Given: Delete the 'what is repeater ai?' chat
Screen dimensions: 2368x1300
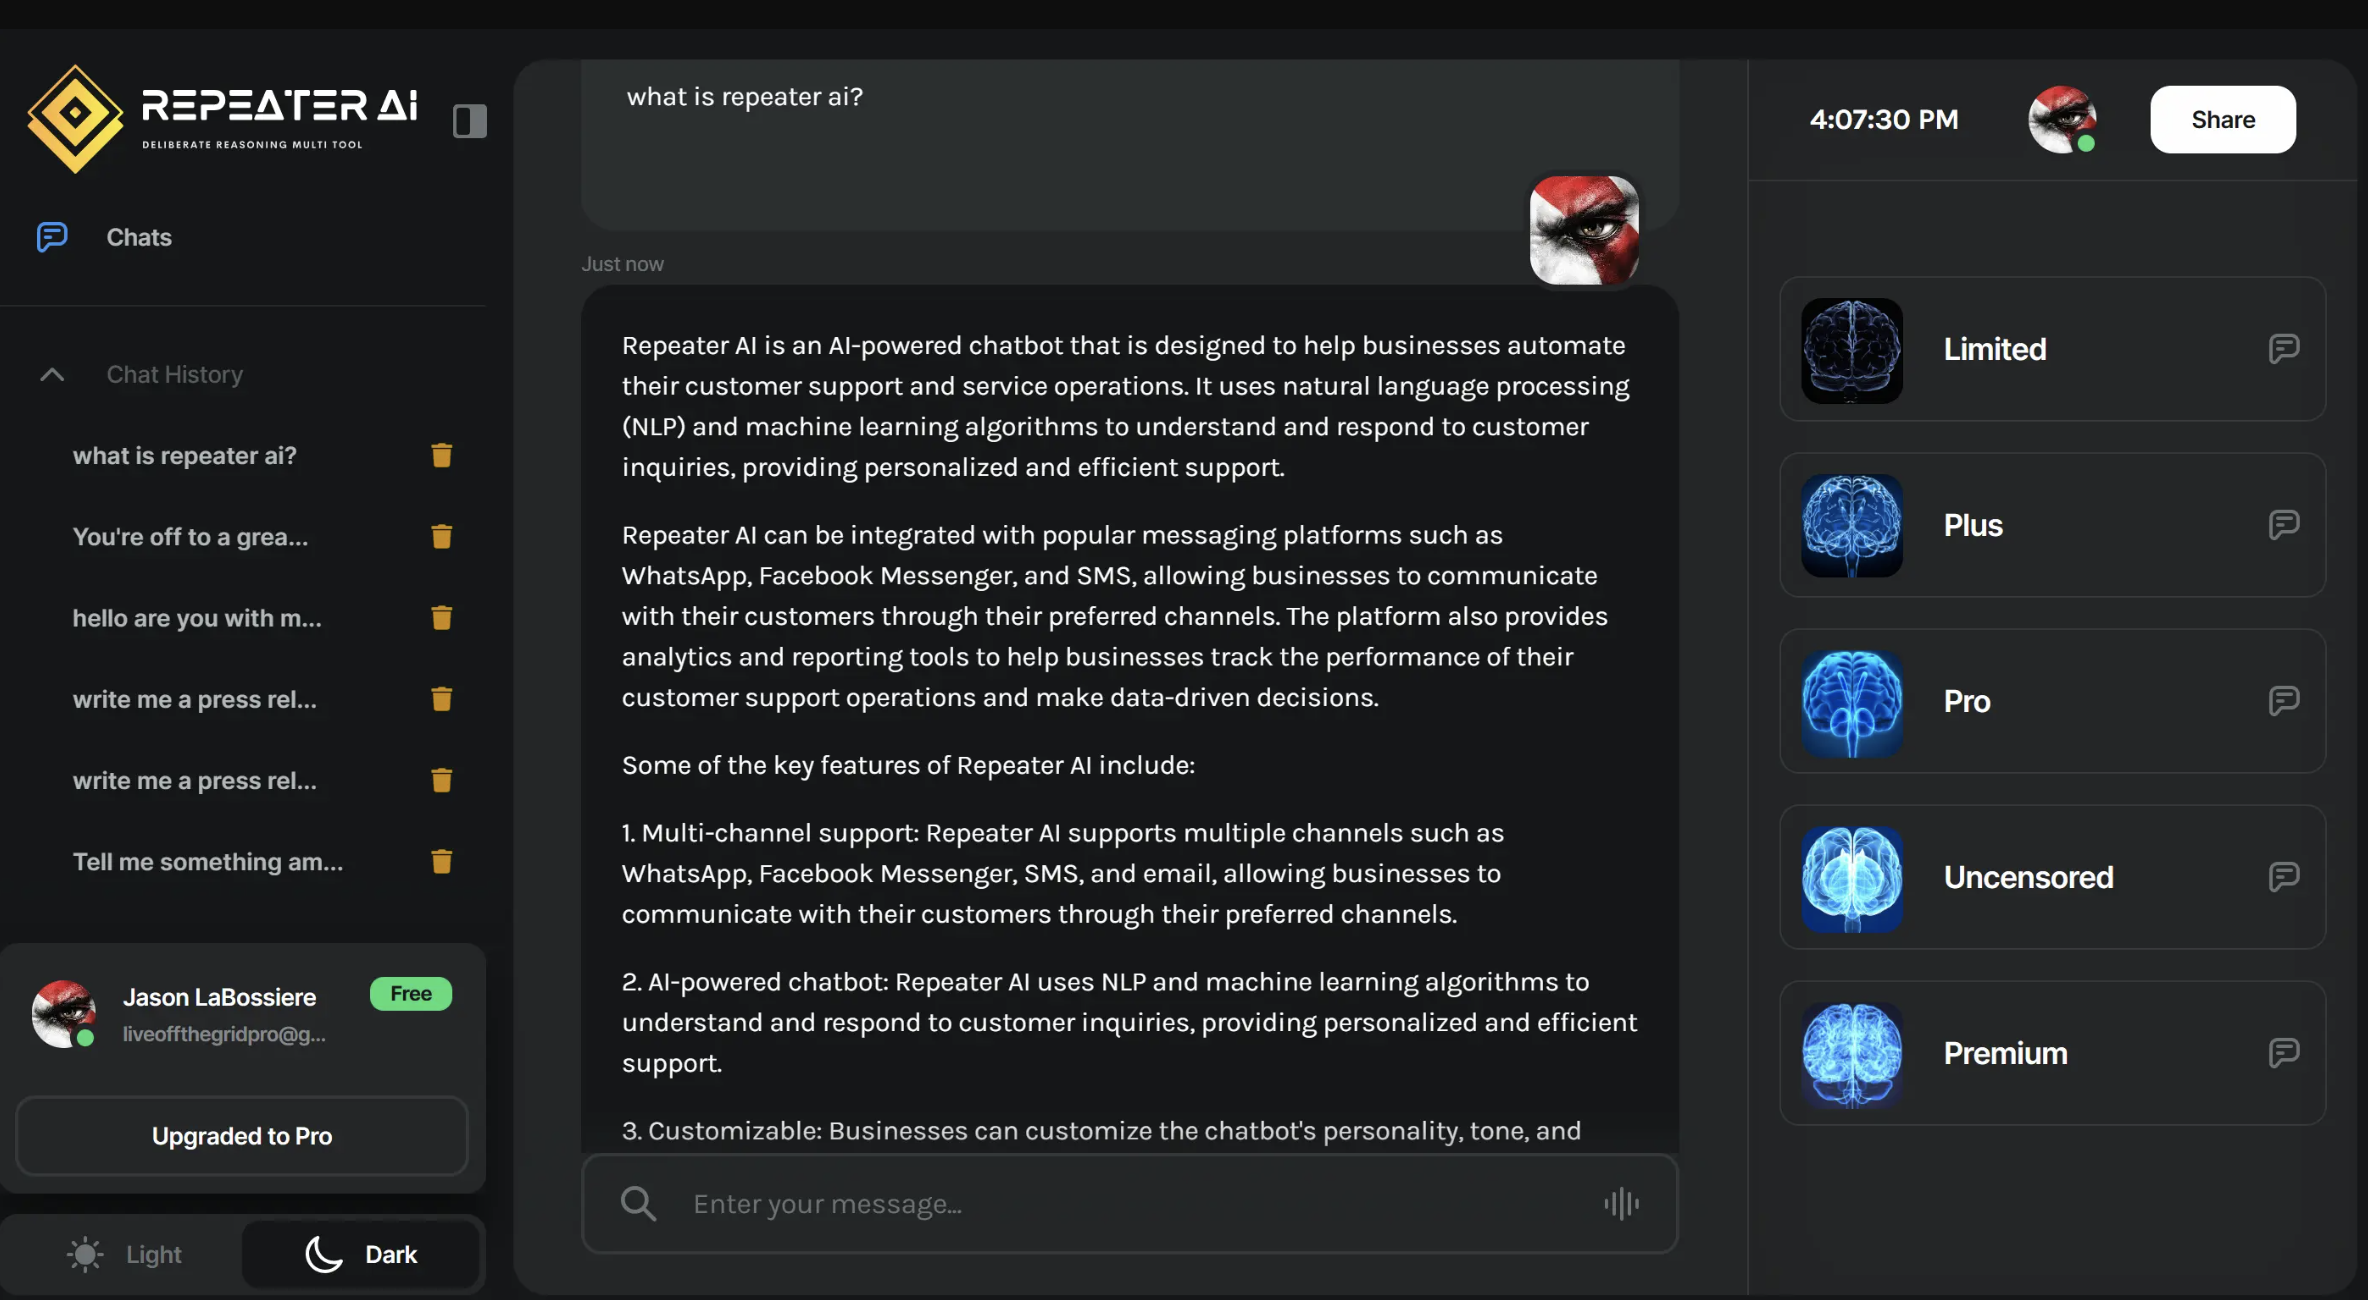Looking at the screenshot, I should [x=441, y=456].
